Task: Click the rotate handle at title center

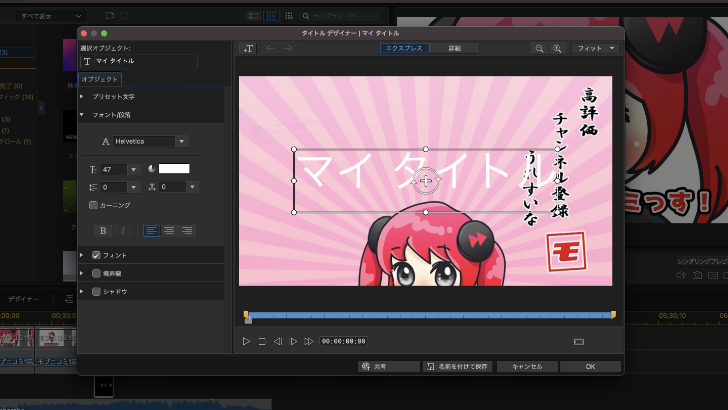Action: click(x=426, y=181)
